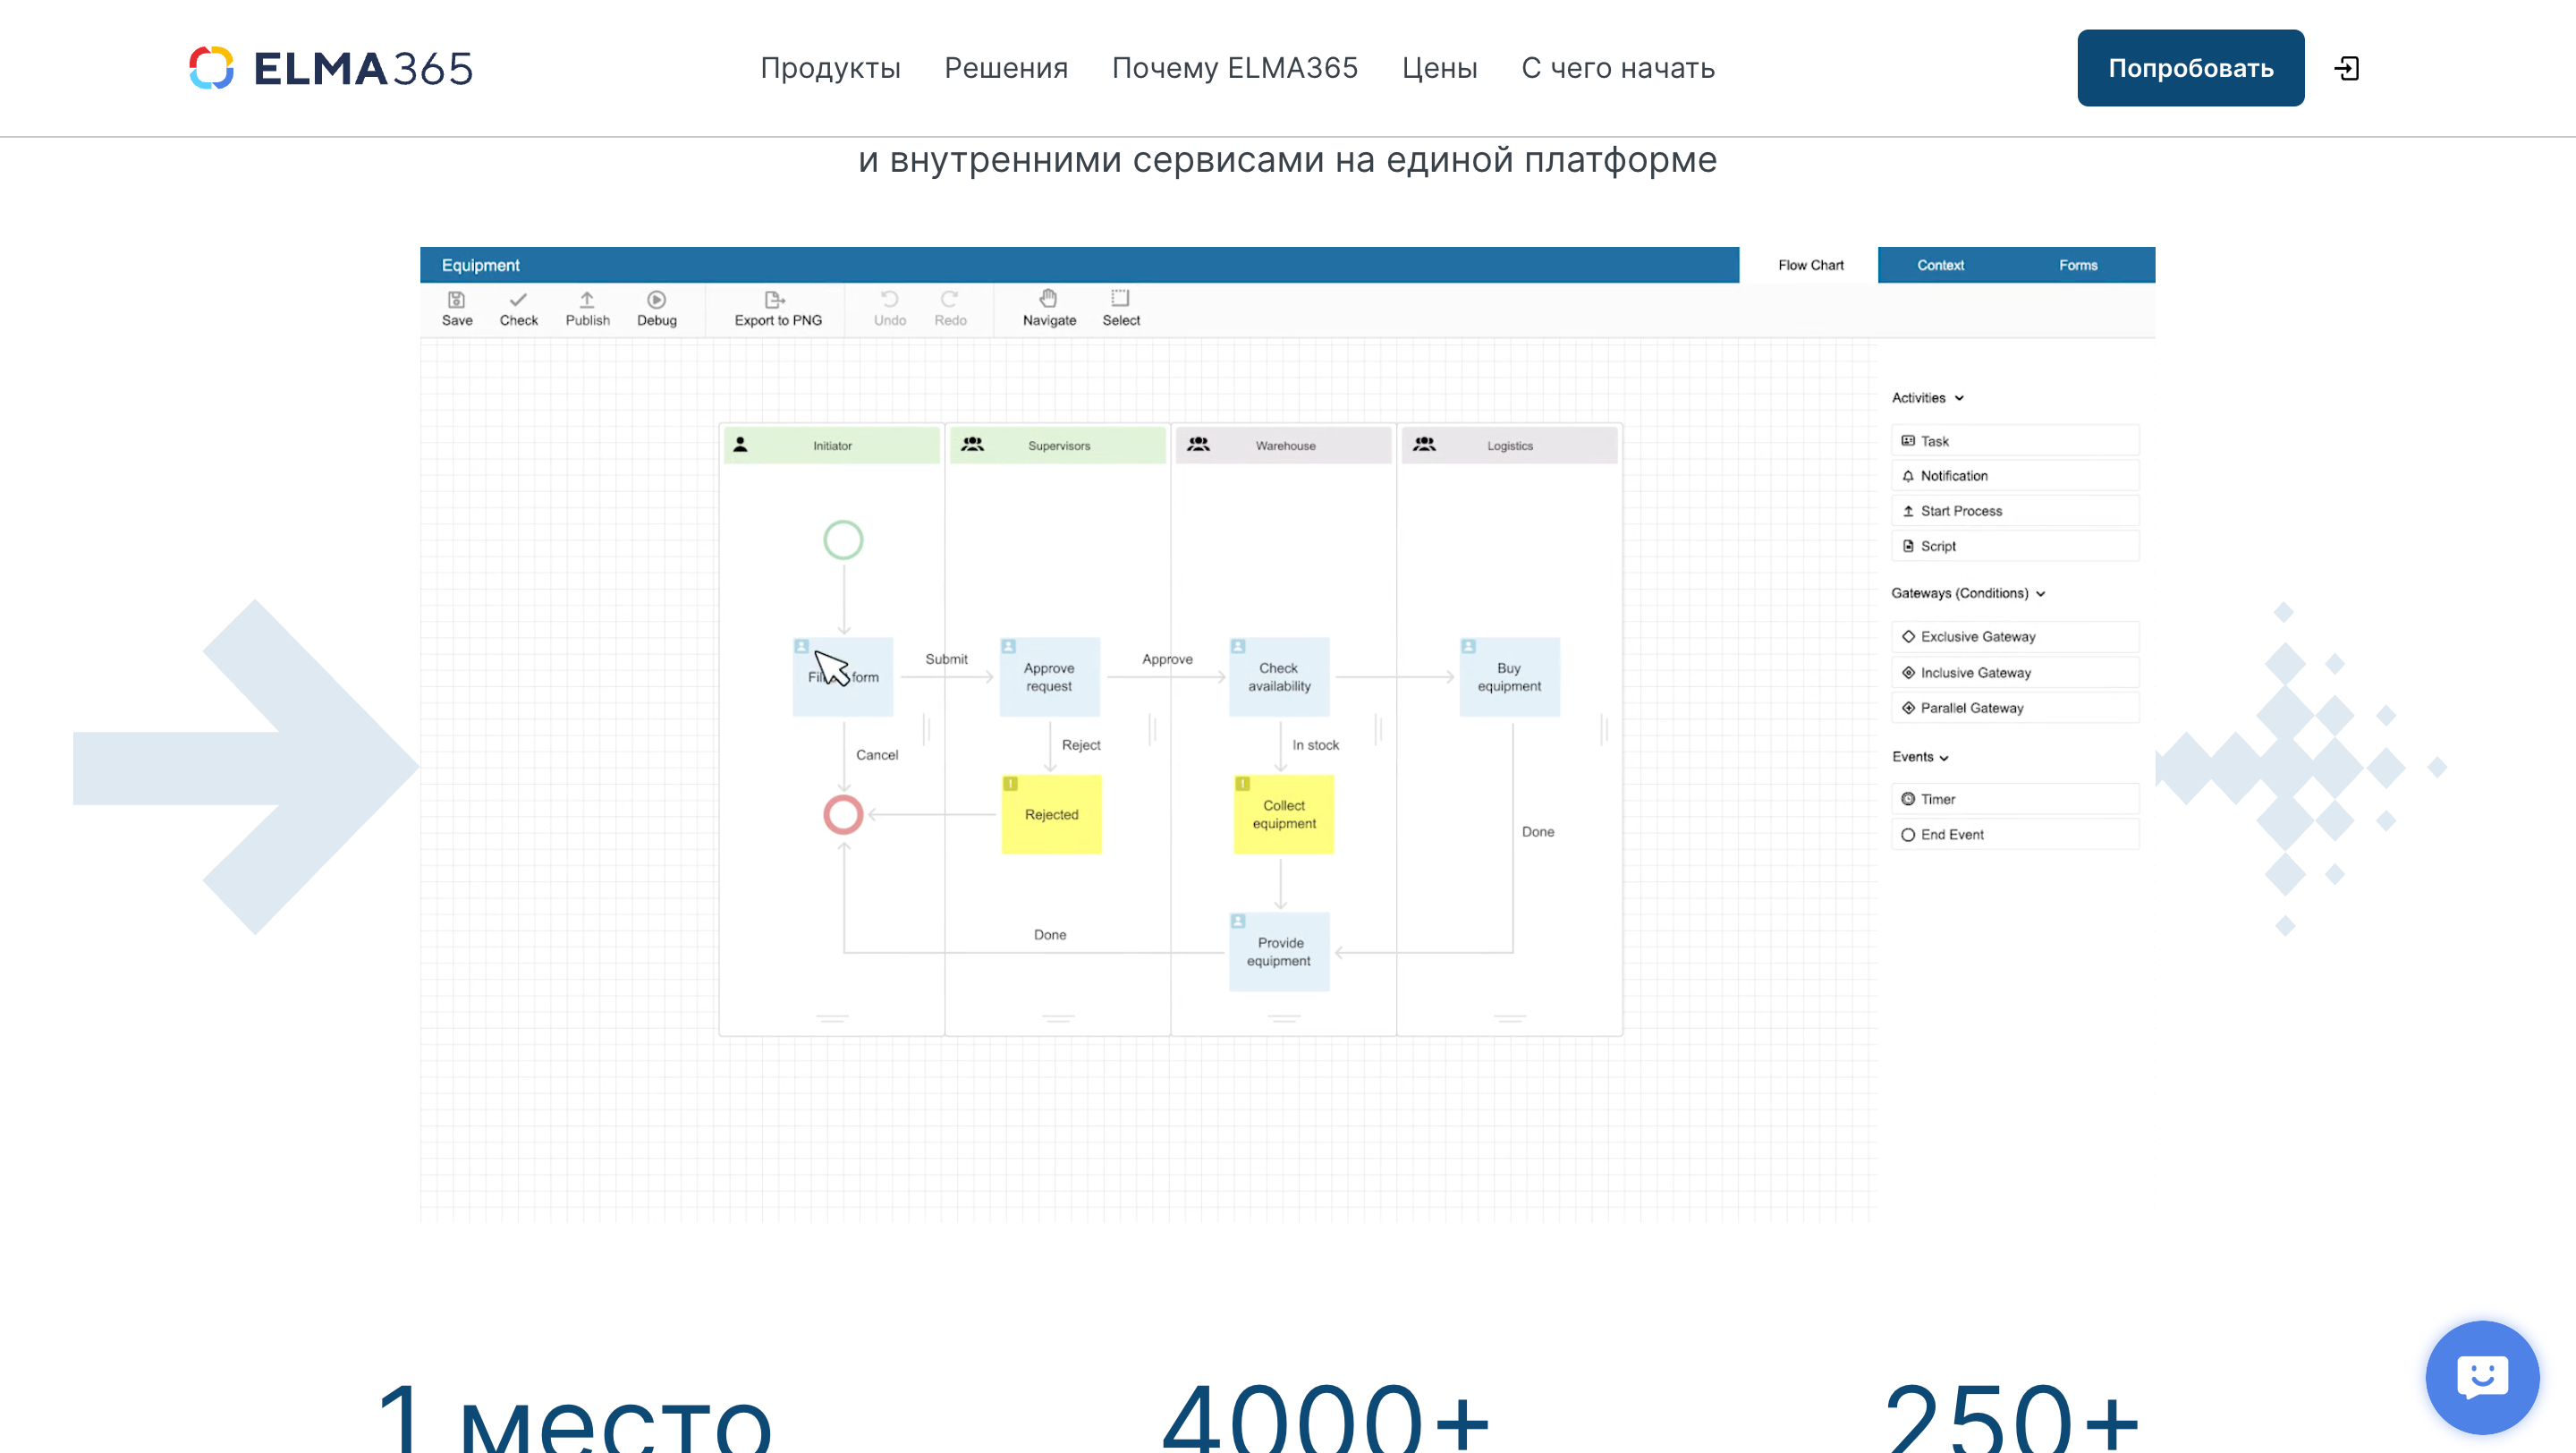The height and width of the screenshot is (1453, 2576).
Task: Click the Попробовать button
Action: [x=2189, y=68]
